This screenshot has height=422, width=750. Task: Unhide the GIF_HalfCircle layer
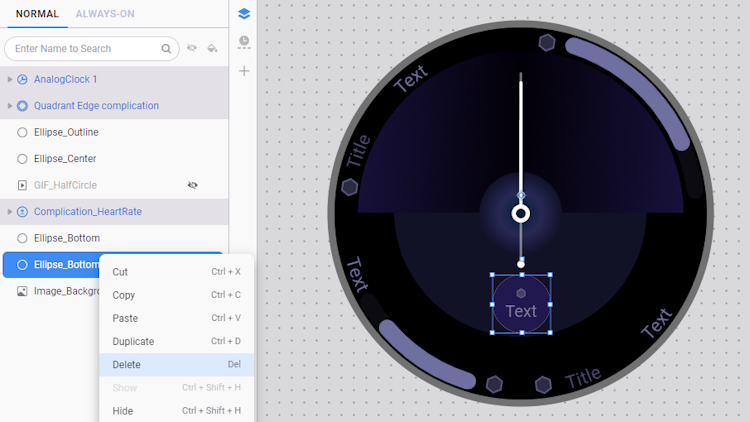tap(192, 185)
